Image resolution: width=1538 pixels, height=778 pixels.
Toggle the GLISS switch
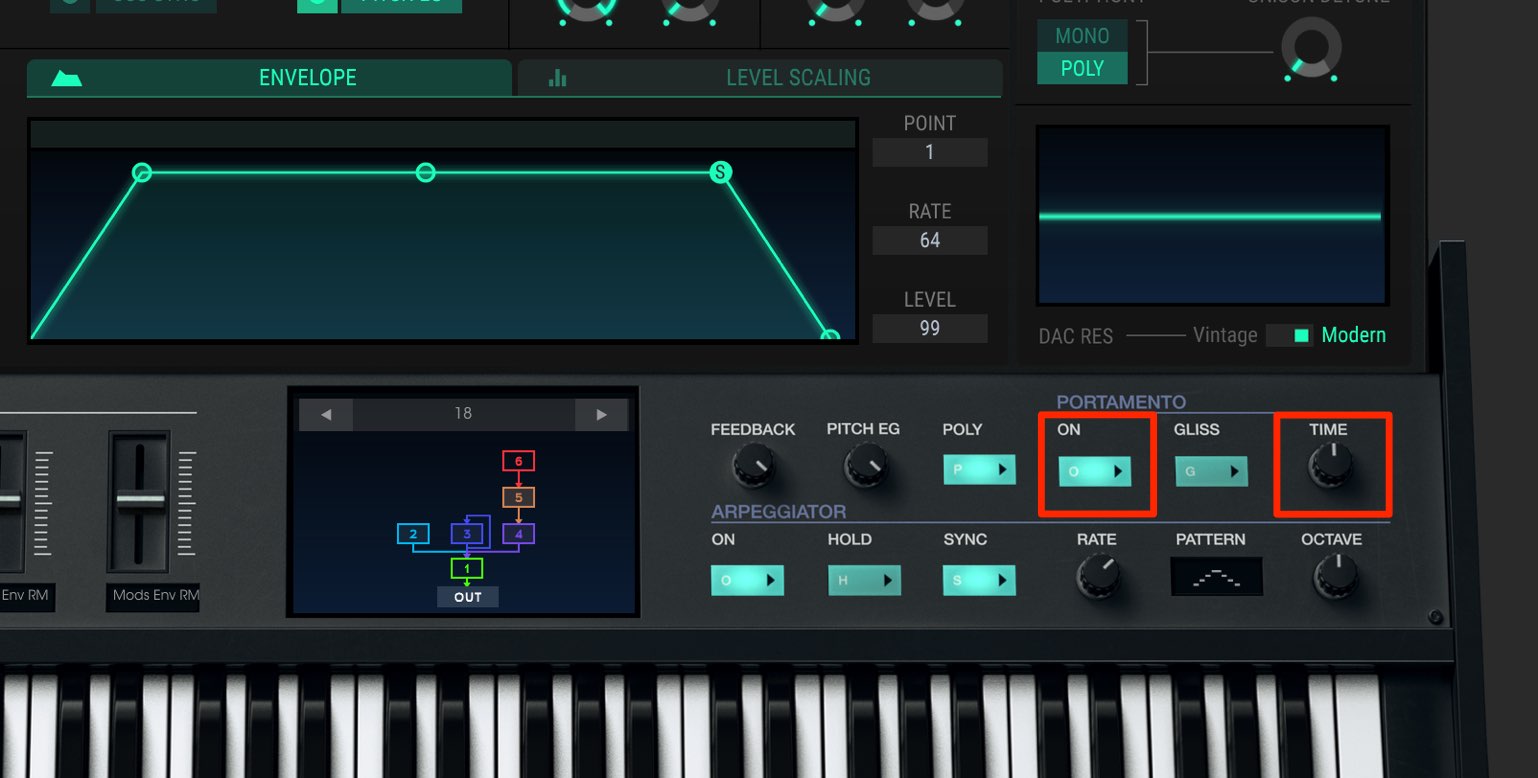click(1211, 471)
